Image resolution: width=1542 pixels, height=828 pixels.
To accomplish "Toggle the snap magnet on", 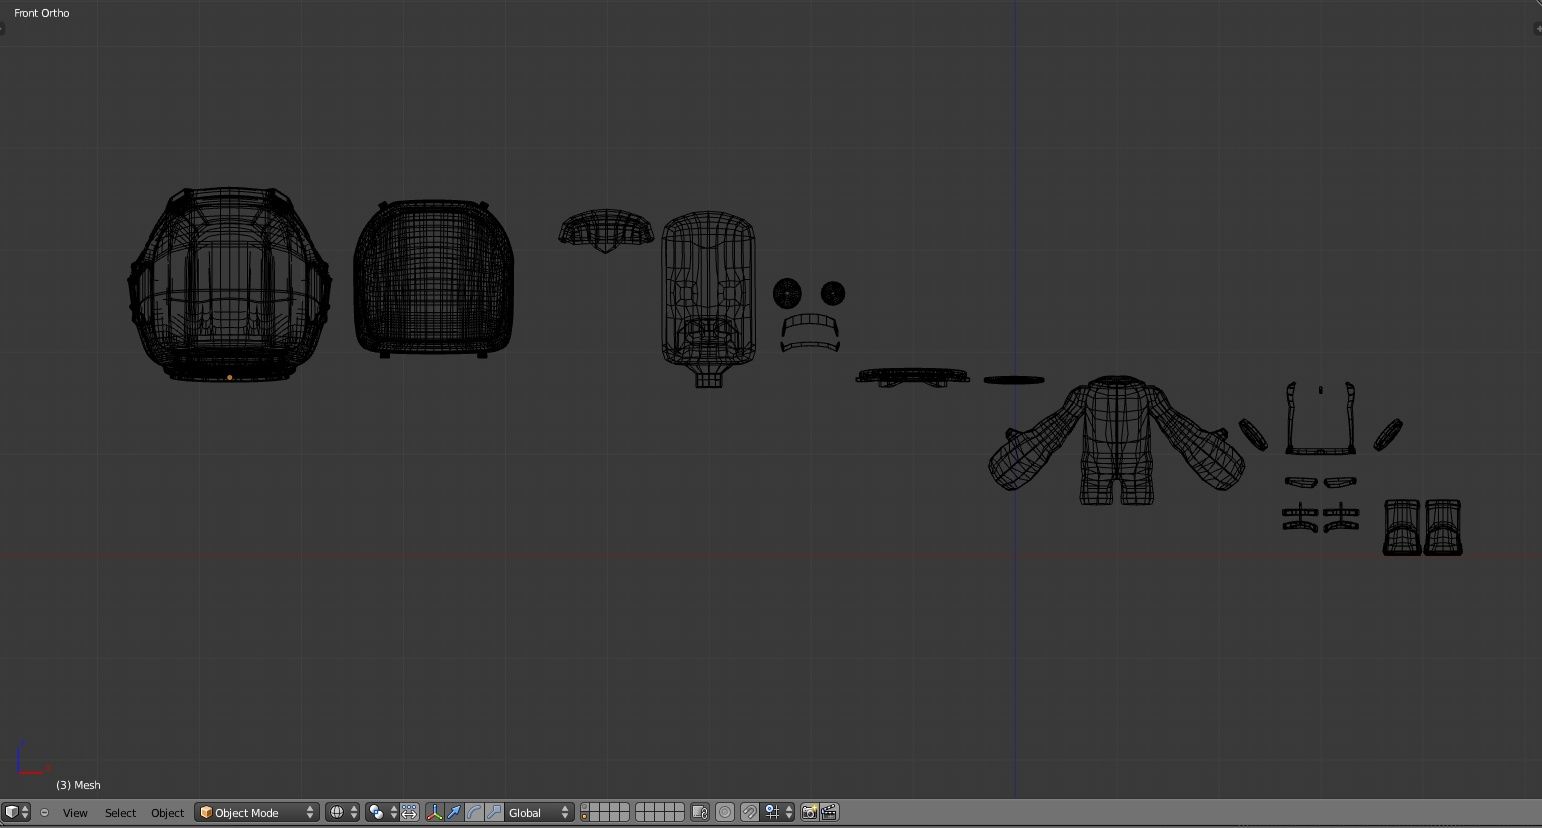I will 749,812.
